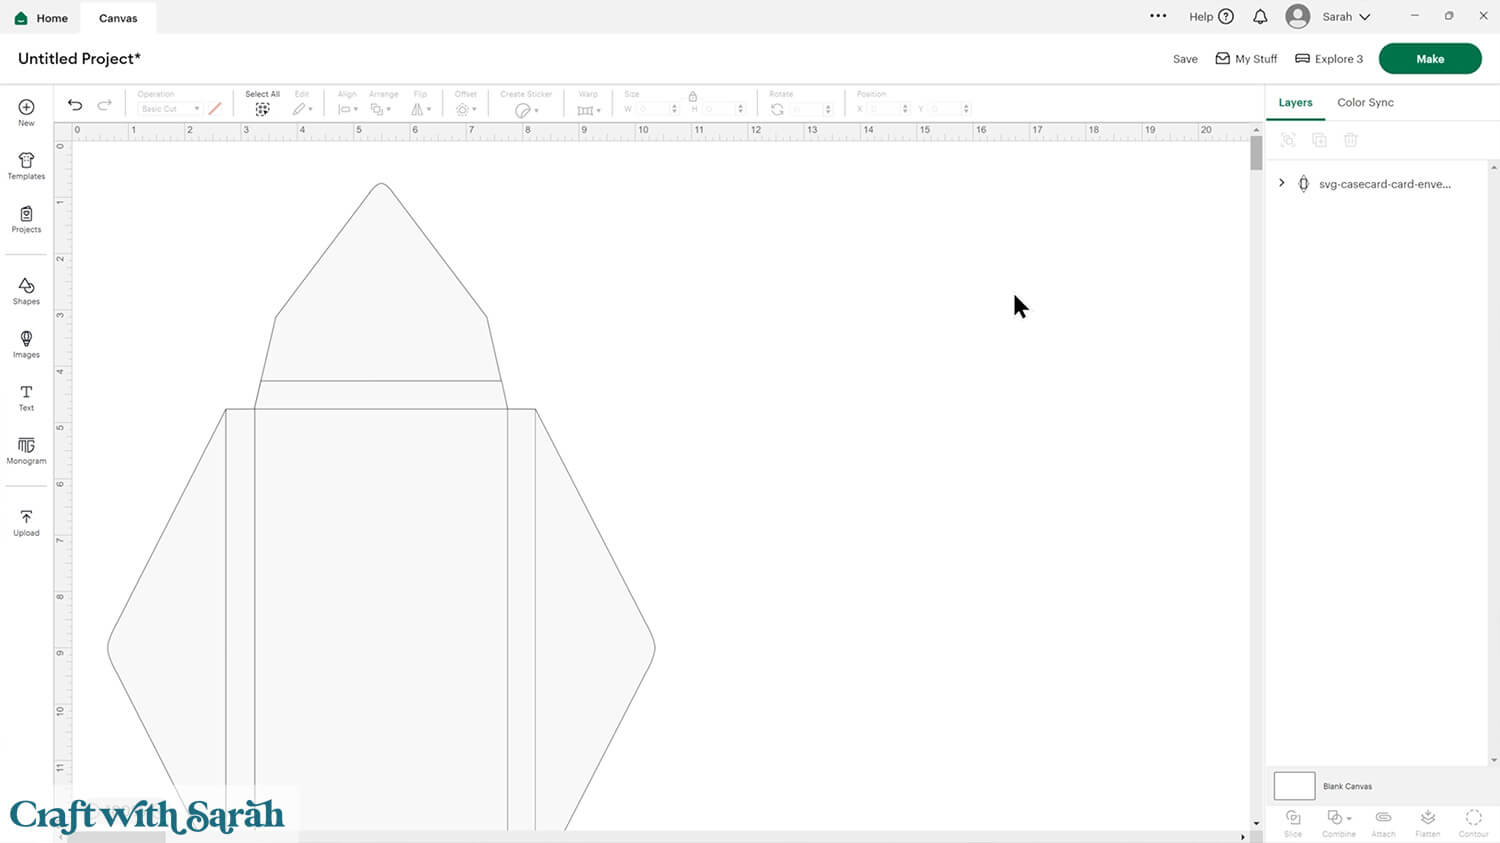This screenshot has width=1500, height=843.
Task: Open the Sarah account menu
Action: [1328, 17]
